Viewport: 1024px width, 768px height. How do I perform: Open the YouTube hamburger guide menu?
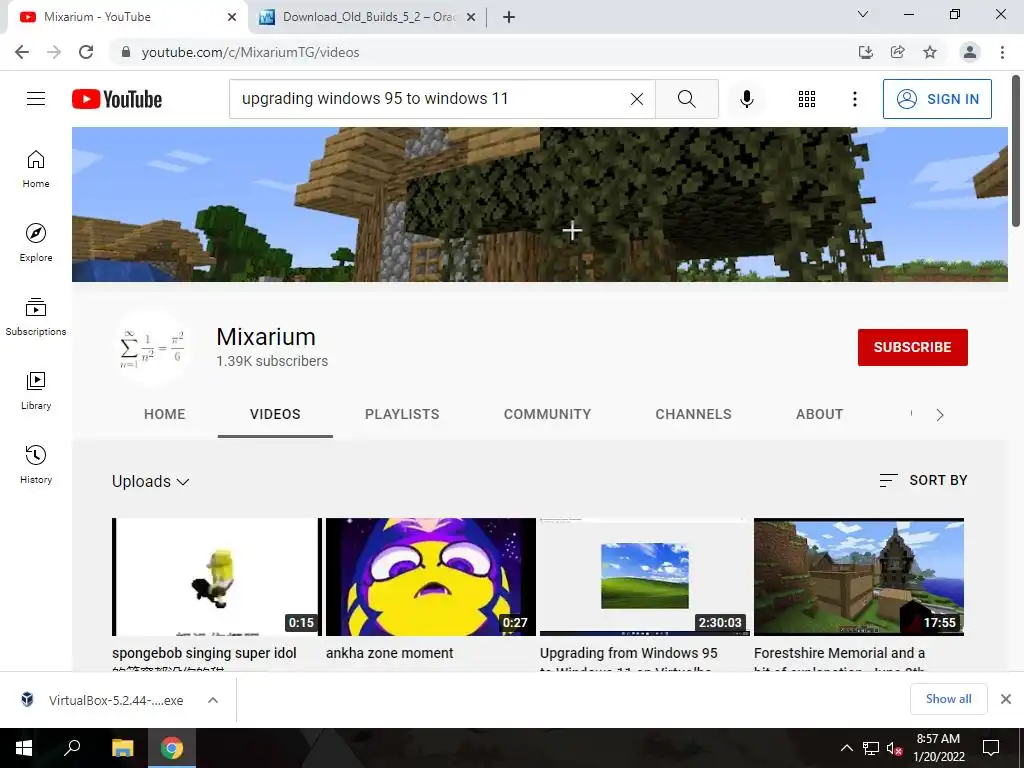tap(36, 99)
